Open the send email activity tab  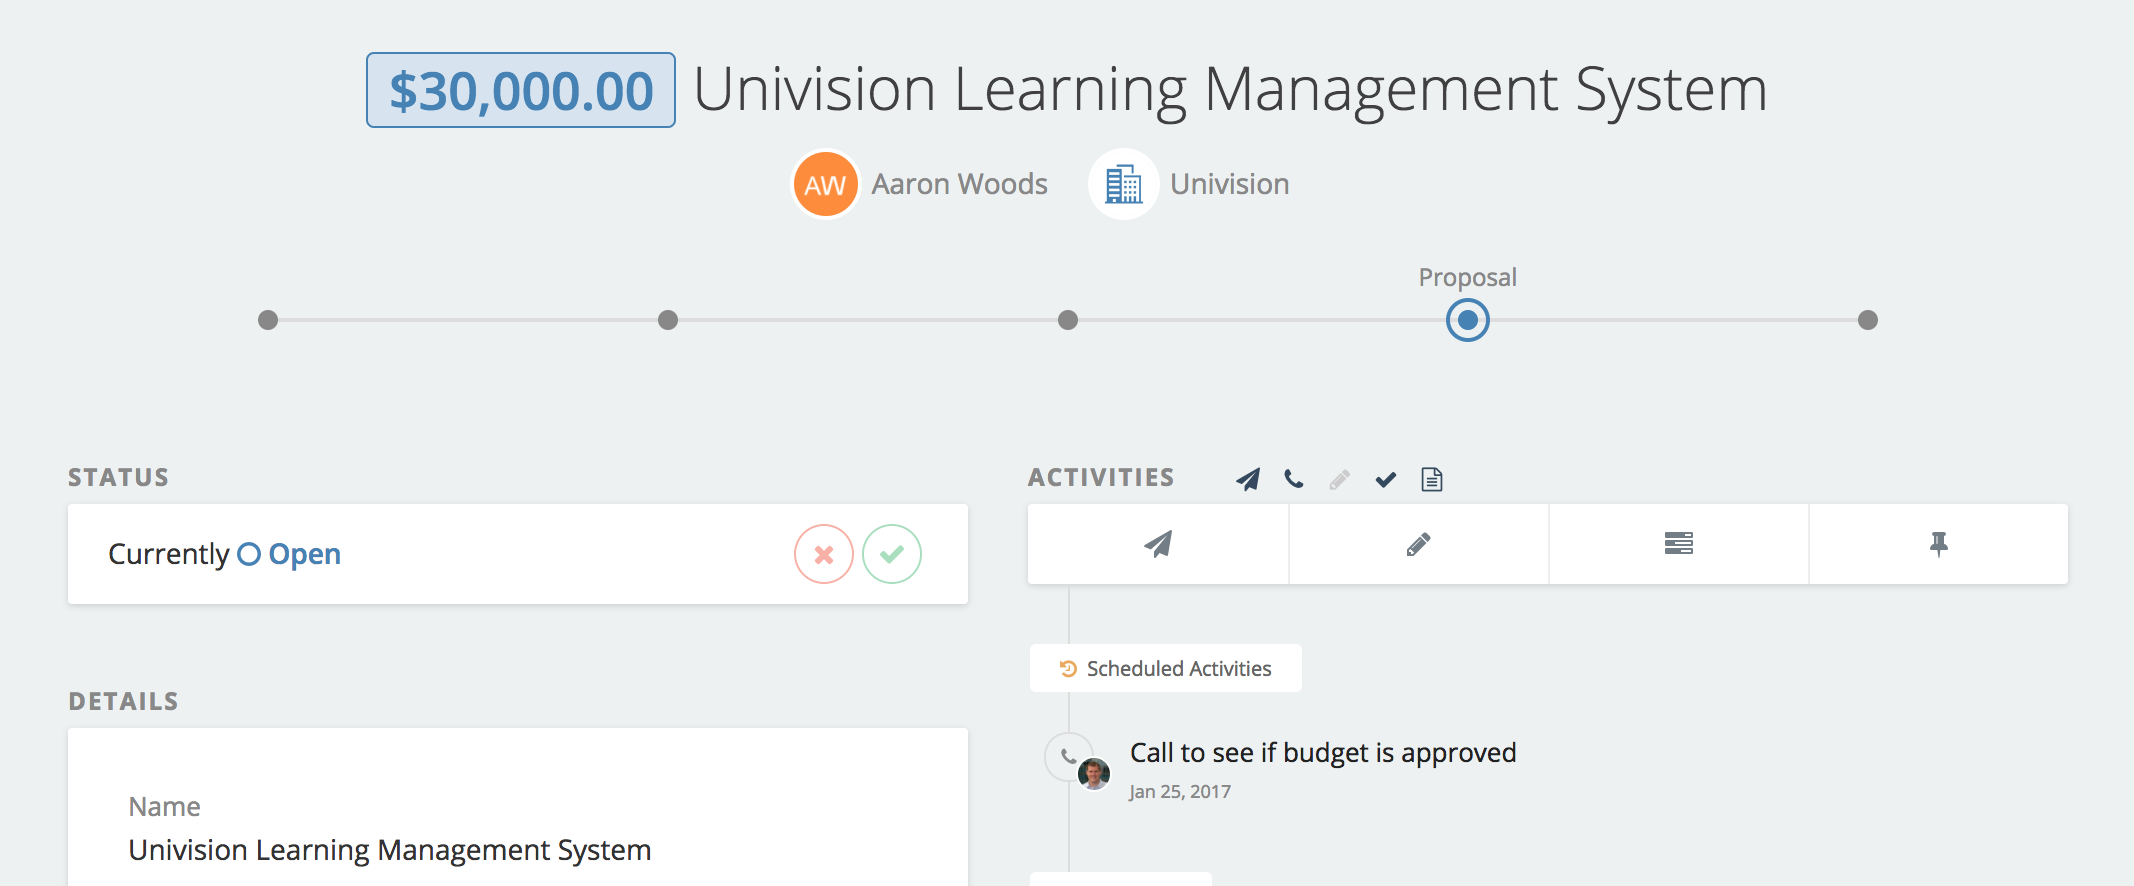click(x=1158, y=544)
